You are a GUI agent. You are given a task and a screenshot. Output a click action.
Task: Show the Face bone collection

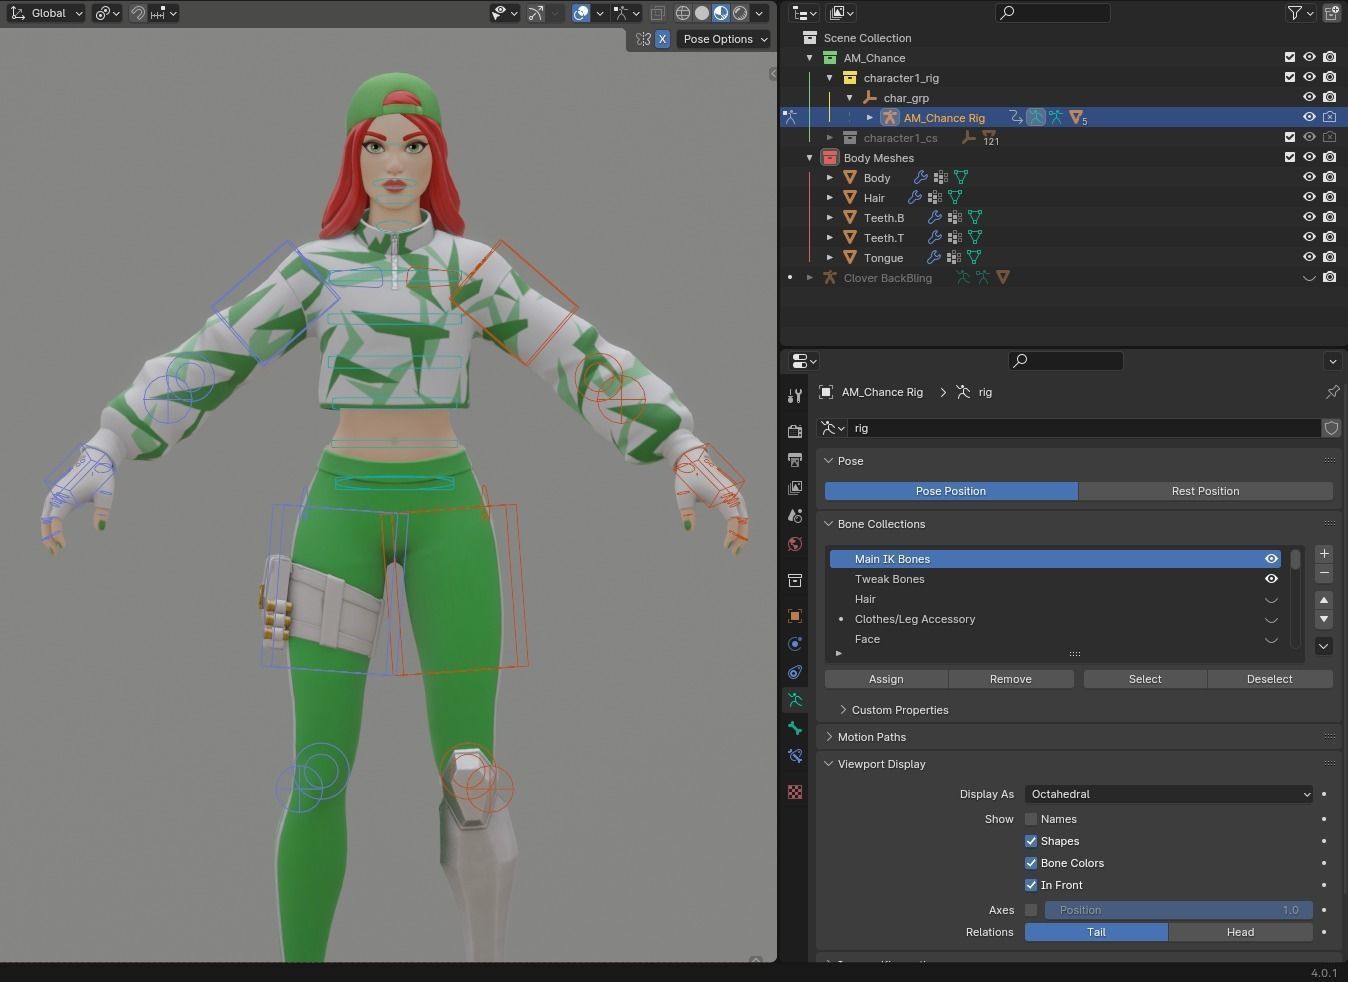coord(1271,640)
